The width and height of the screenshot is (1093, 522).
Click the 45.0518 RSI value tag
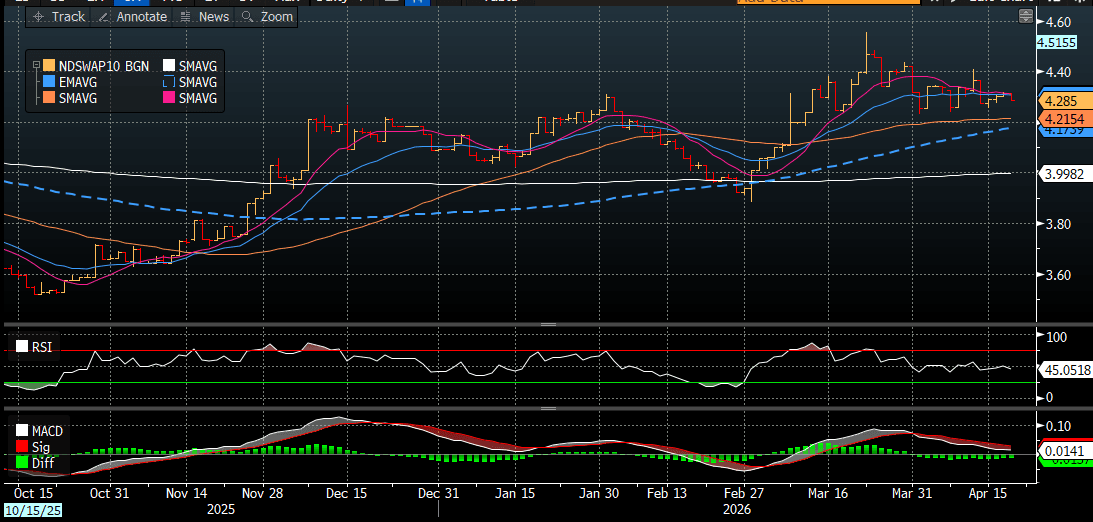click(x=1066, y=370)
